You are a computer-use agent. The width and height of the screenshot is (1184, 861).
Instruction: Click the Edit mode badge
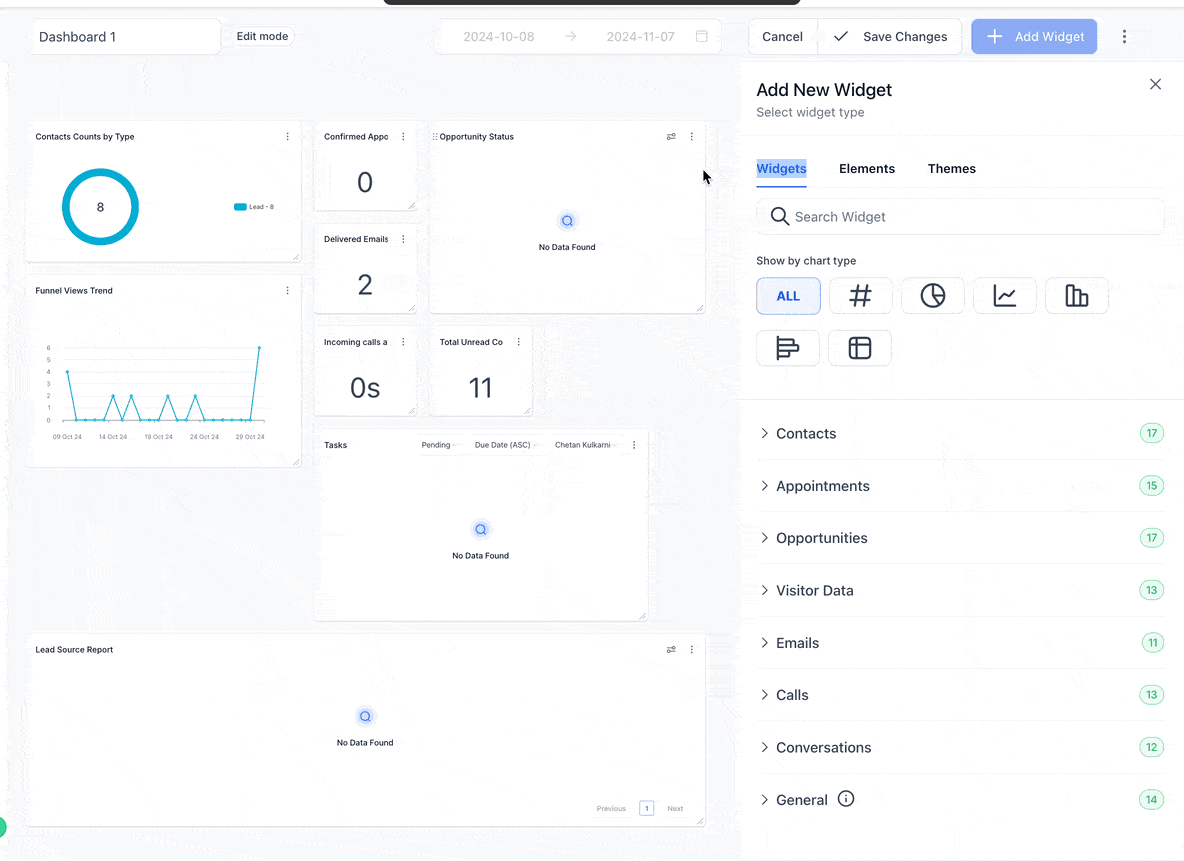pos(262,36)
